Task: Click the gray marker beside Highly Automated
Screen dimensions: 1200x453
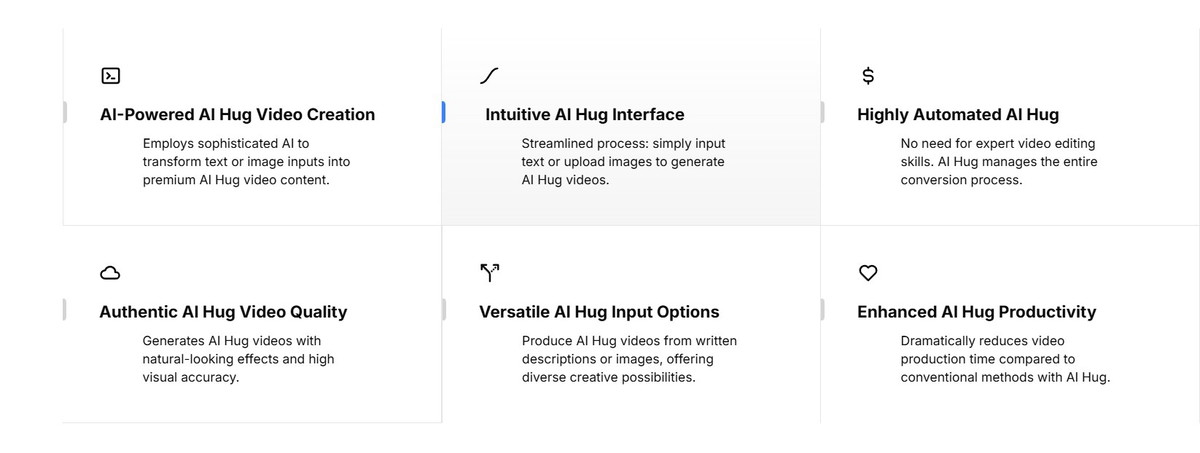Action: point(822,113)
